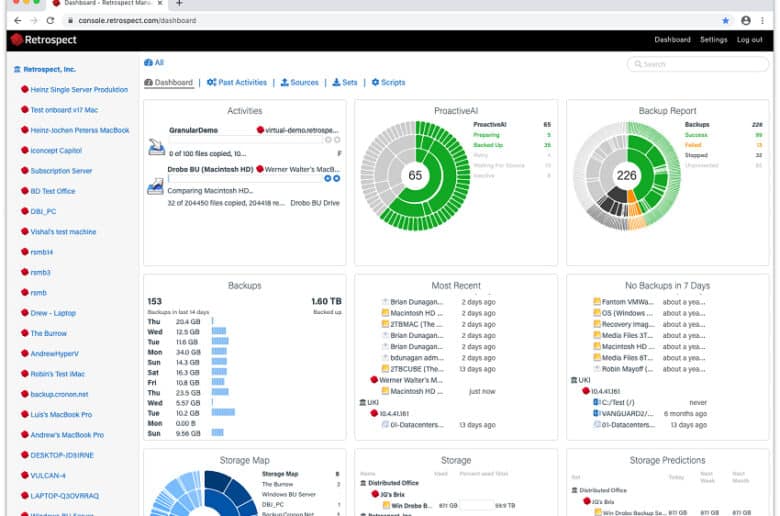Open BD Test Office server
The image size is (780, 516).
(53, 192)
